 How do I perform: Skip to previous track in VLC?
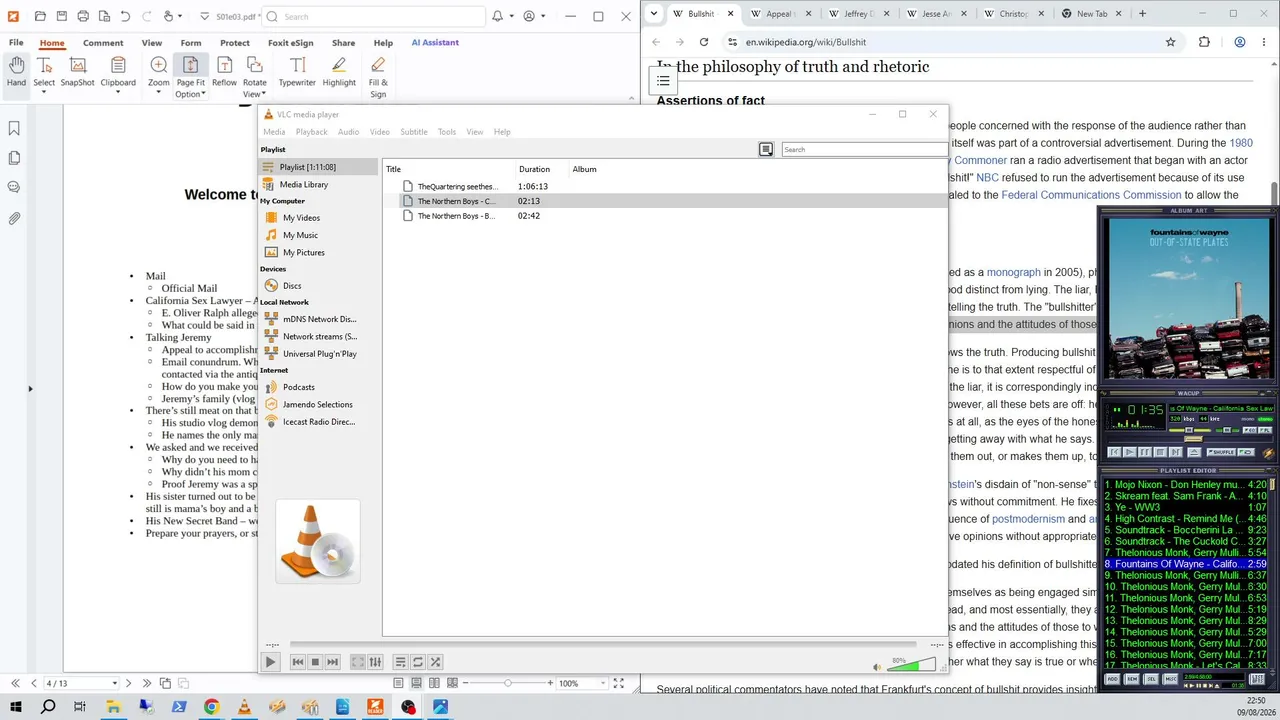coord(297,662)
